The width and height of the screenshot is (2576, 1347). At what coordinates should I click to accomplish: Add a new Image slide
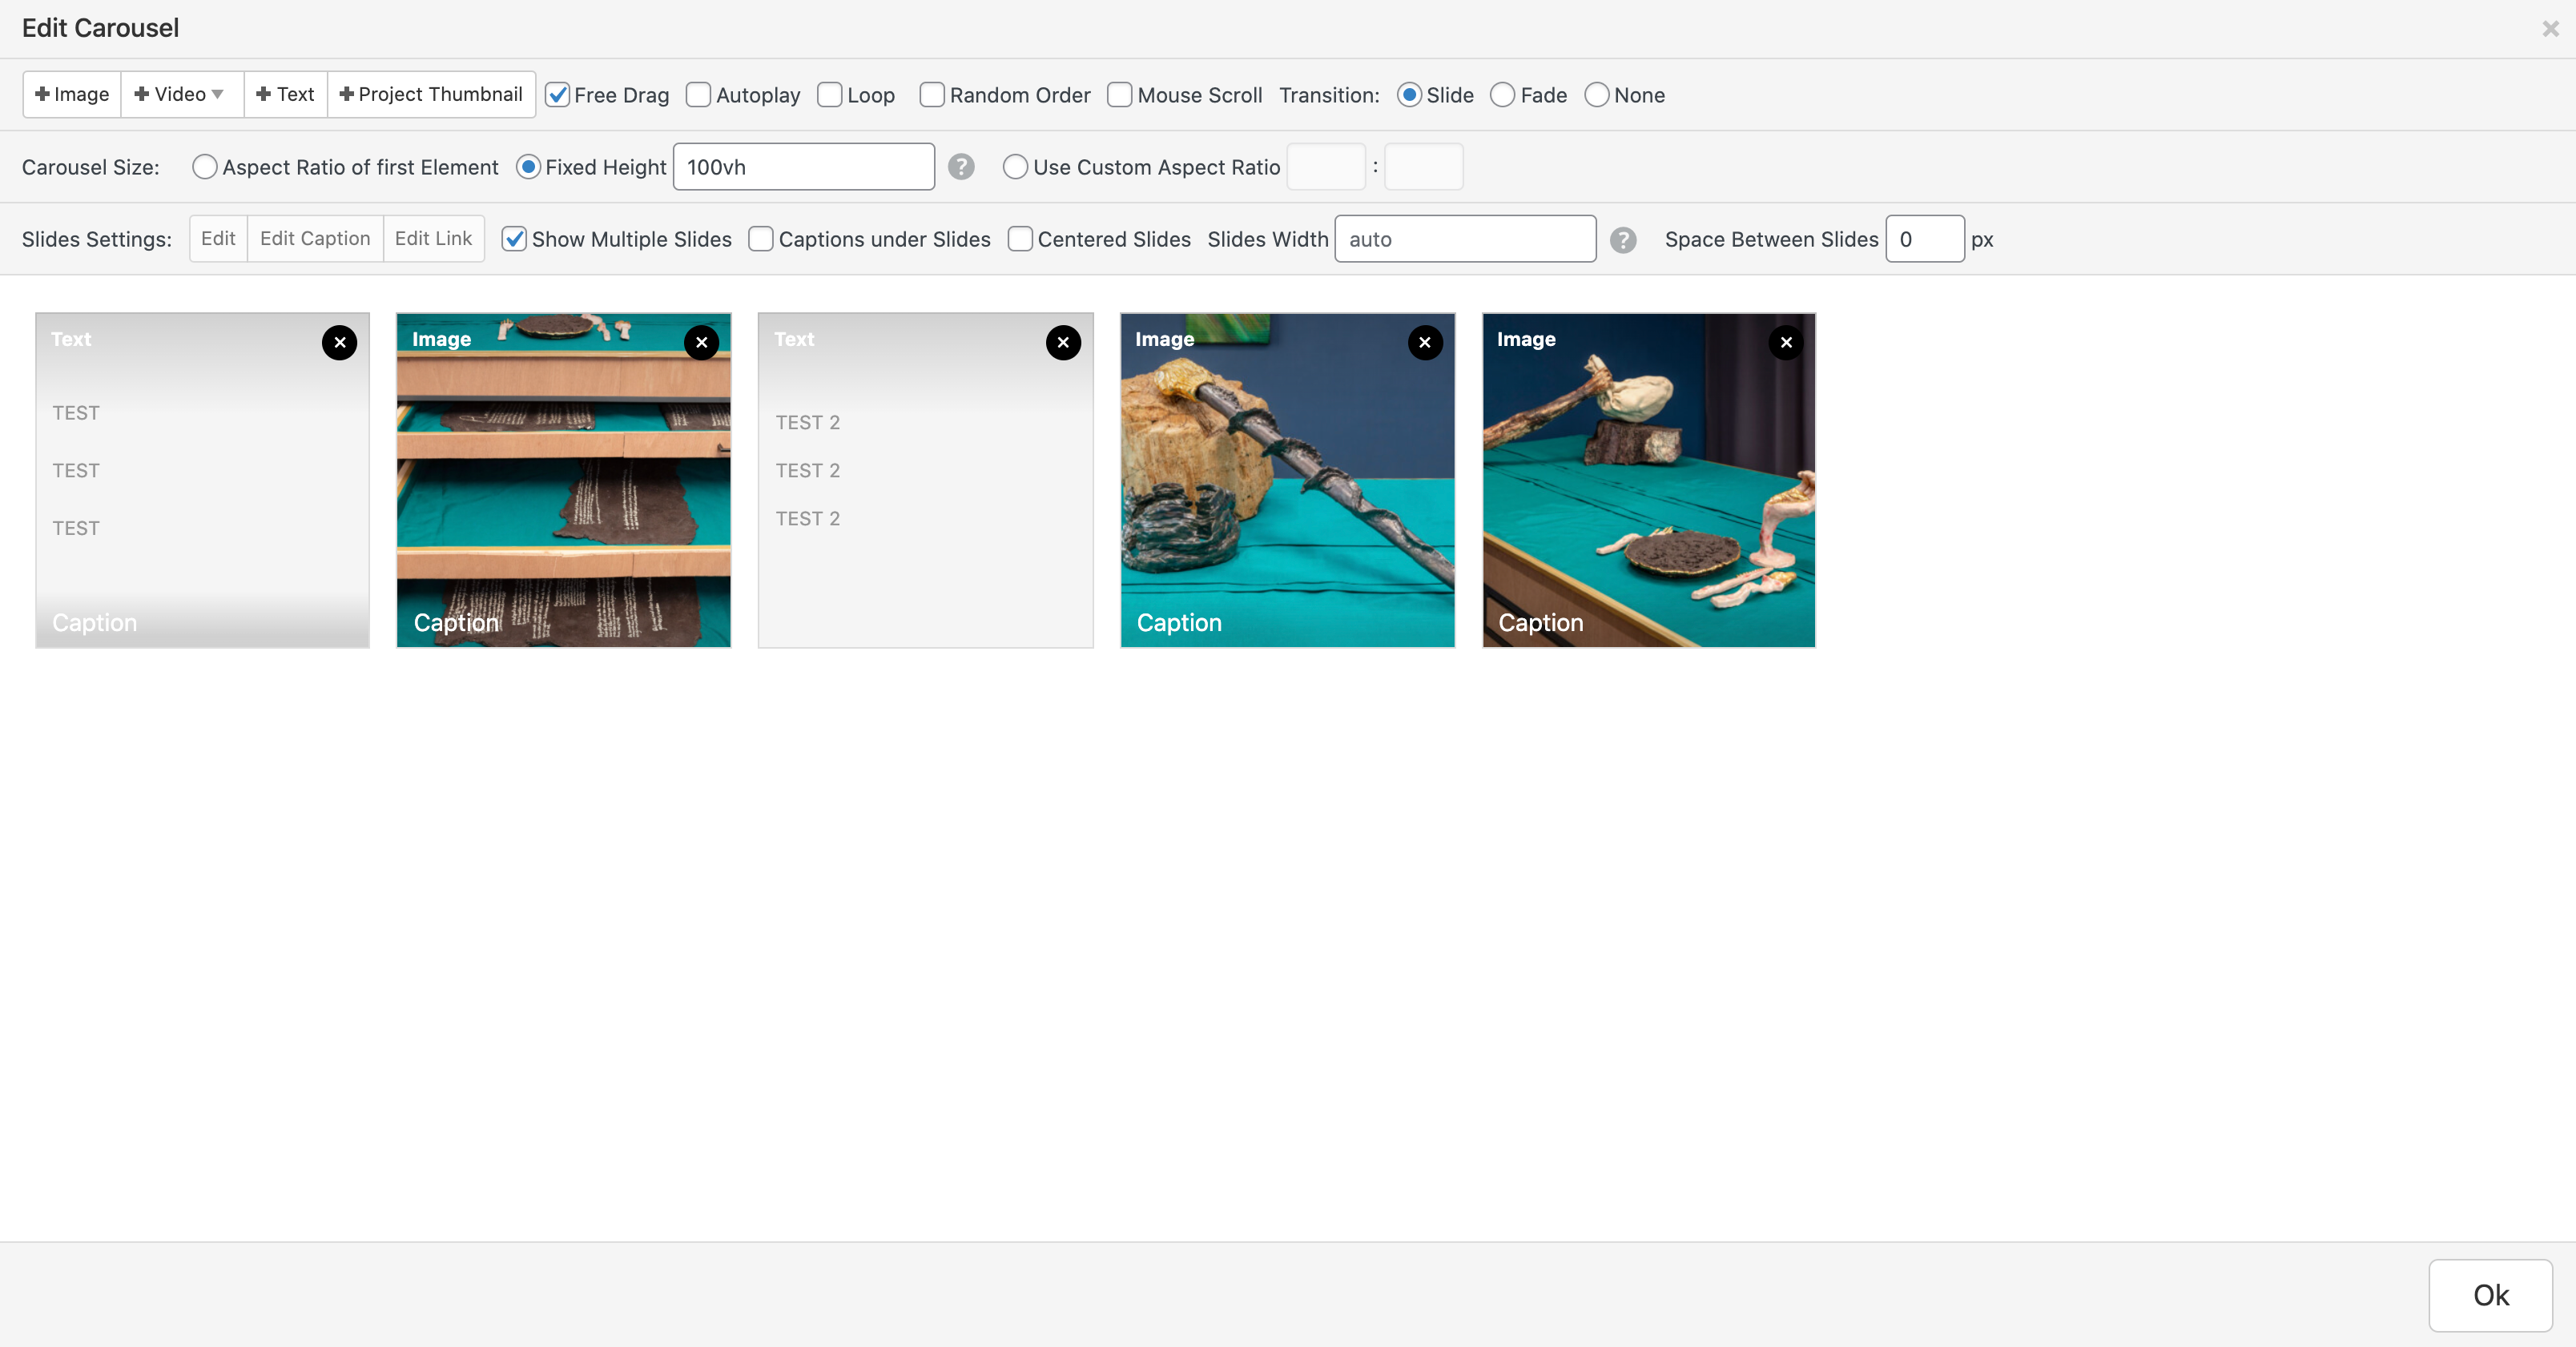pos(72,94)
